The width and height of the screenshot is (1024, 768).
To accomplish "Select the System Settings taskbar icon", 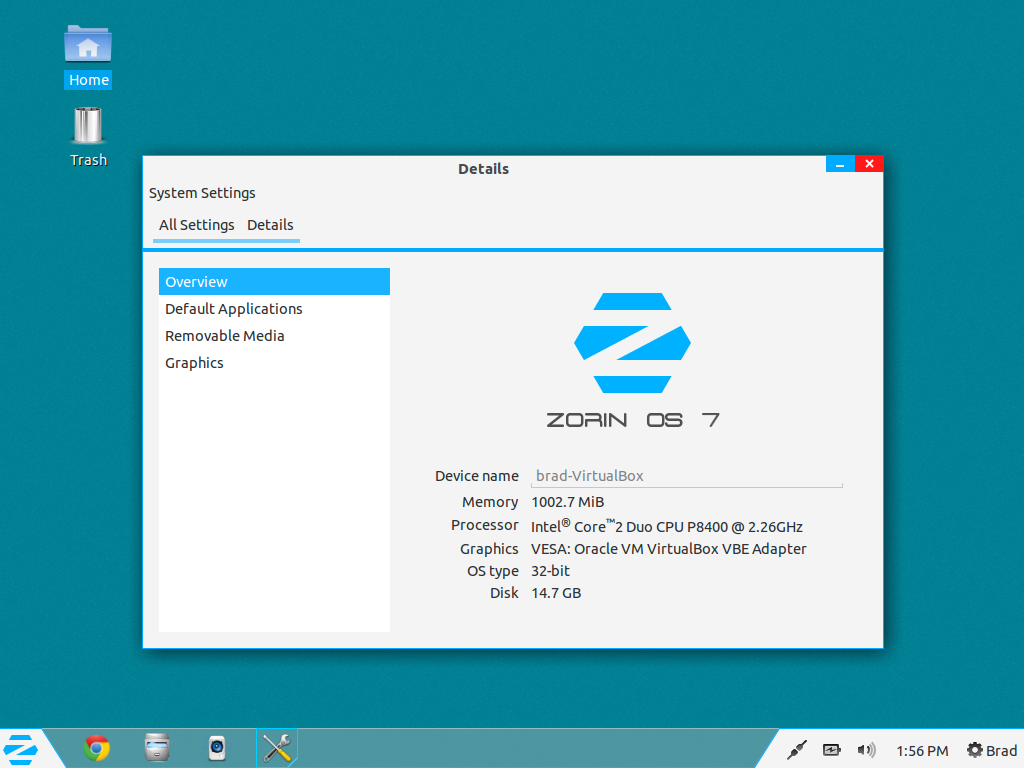I will (277, 748).
